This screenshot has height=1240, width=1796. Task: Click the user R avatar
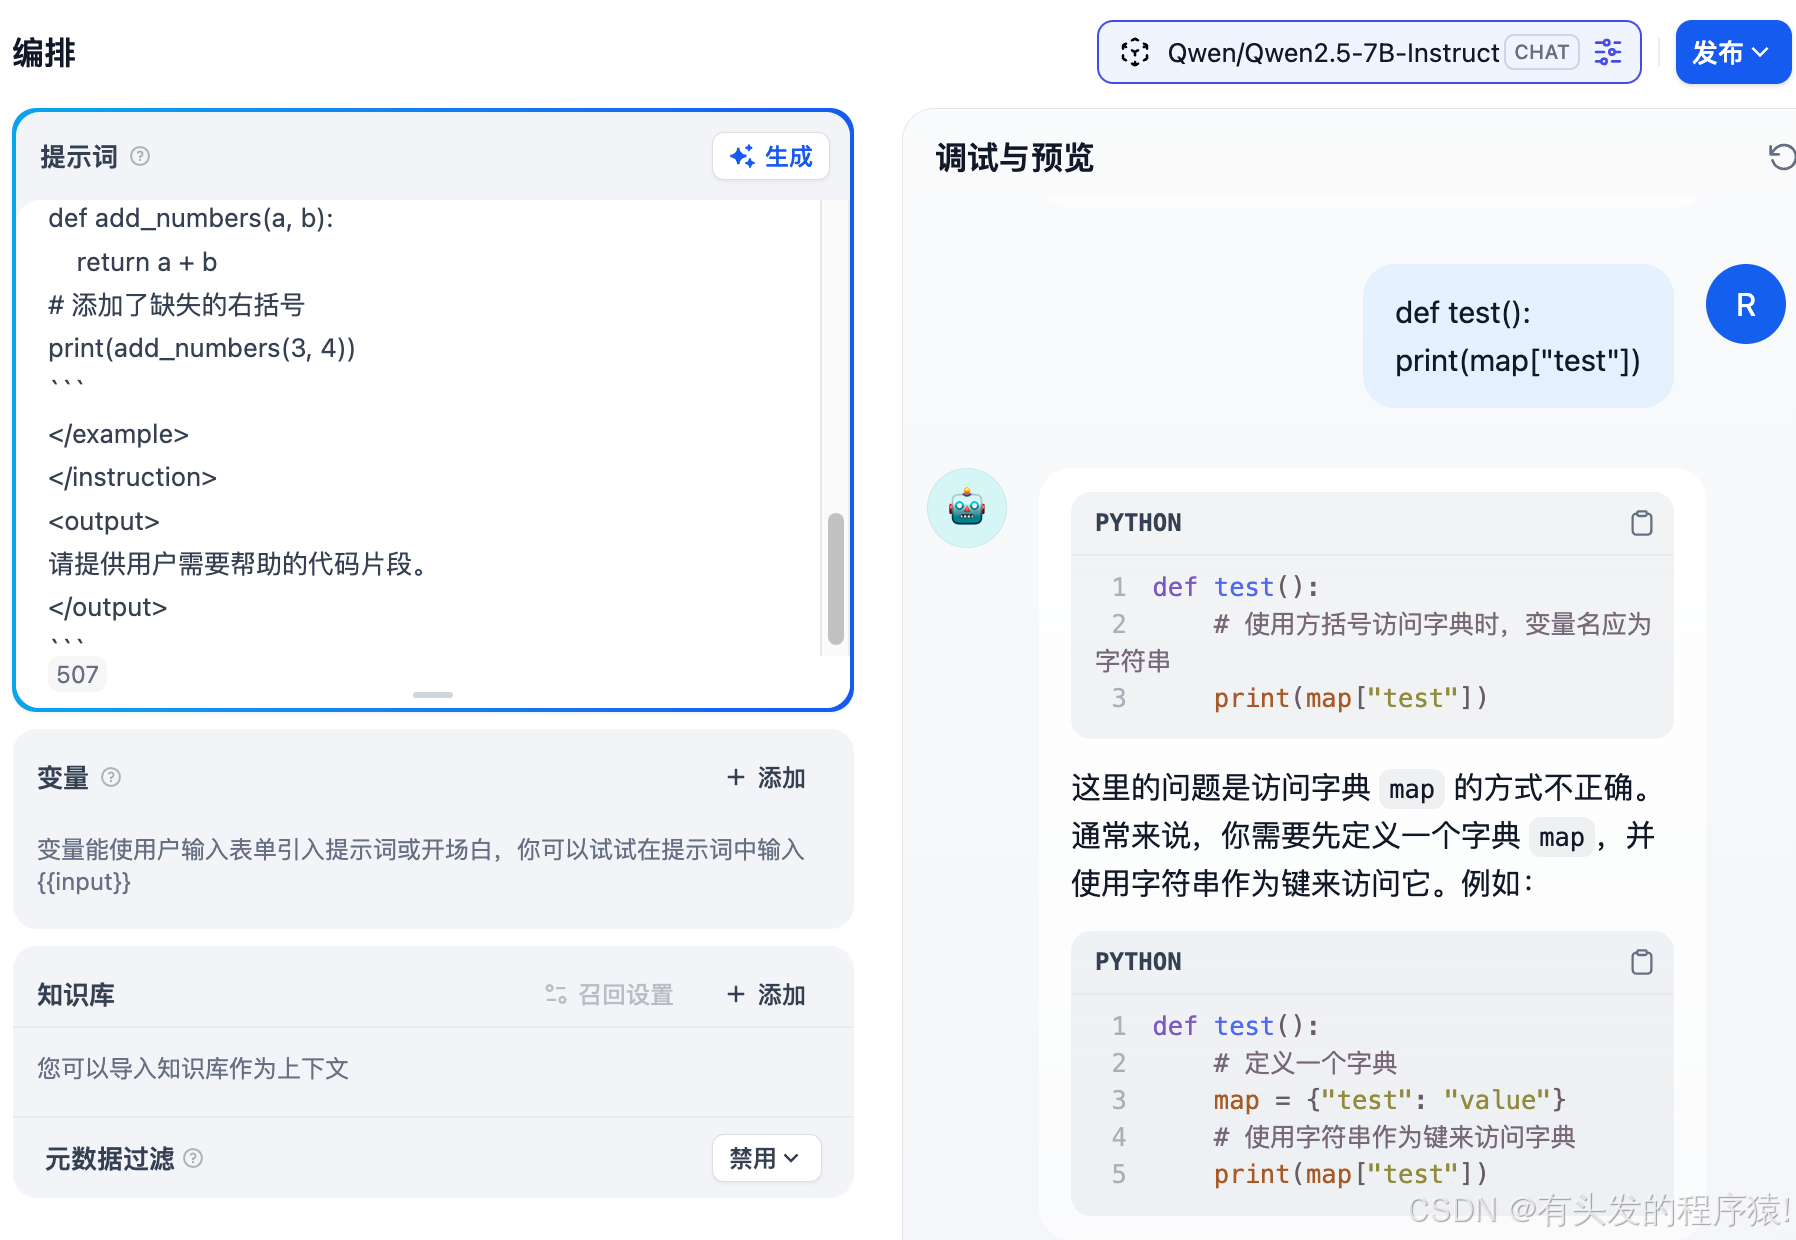pyautogui.click(x=1746, y=304)
